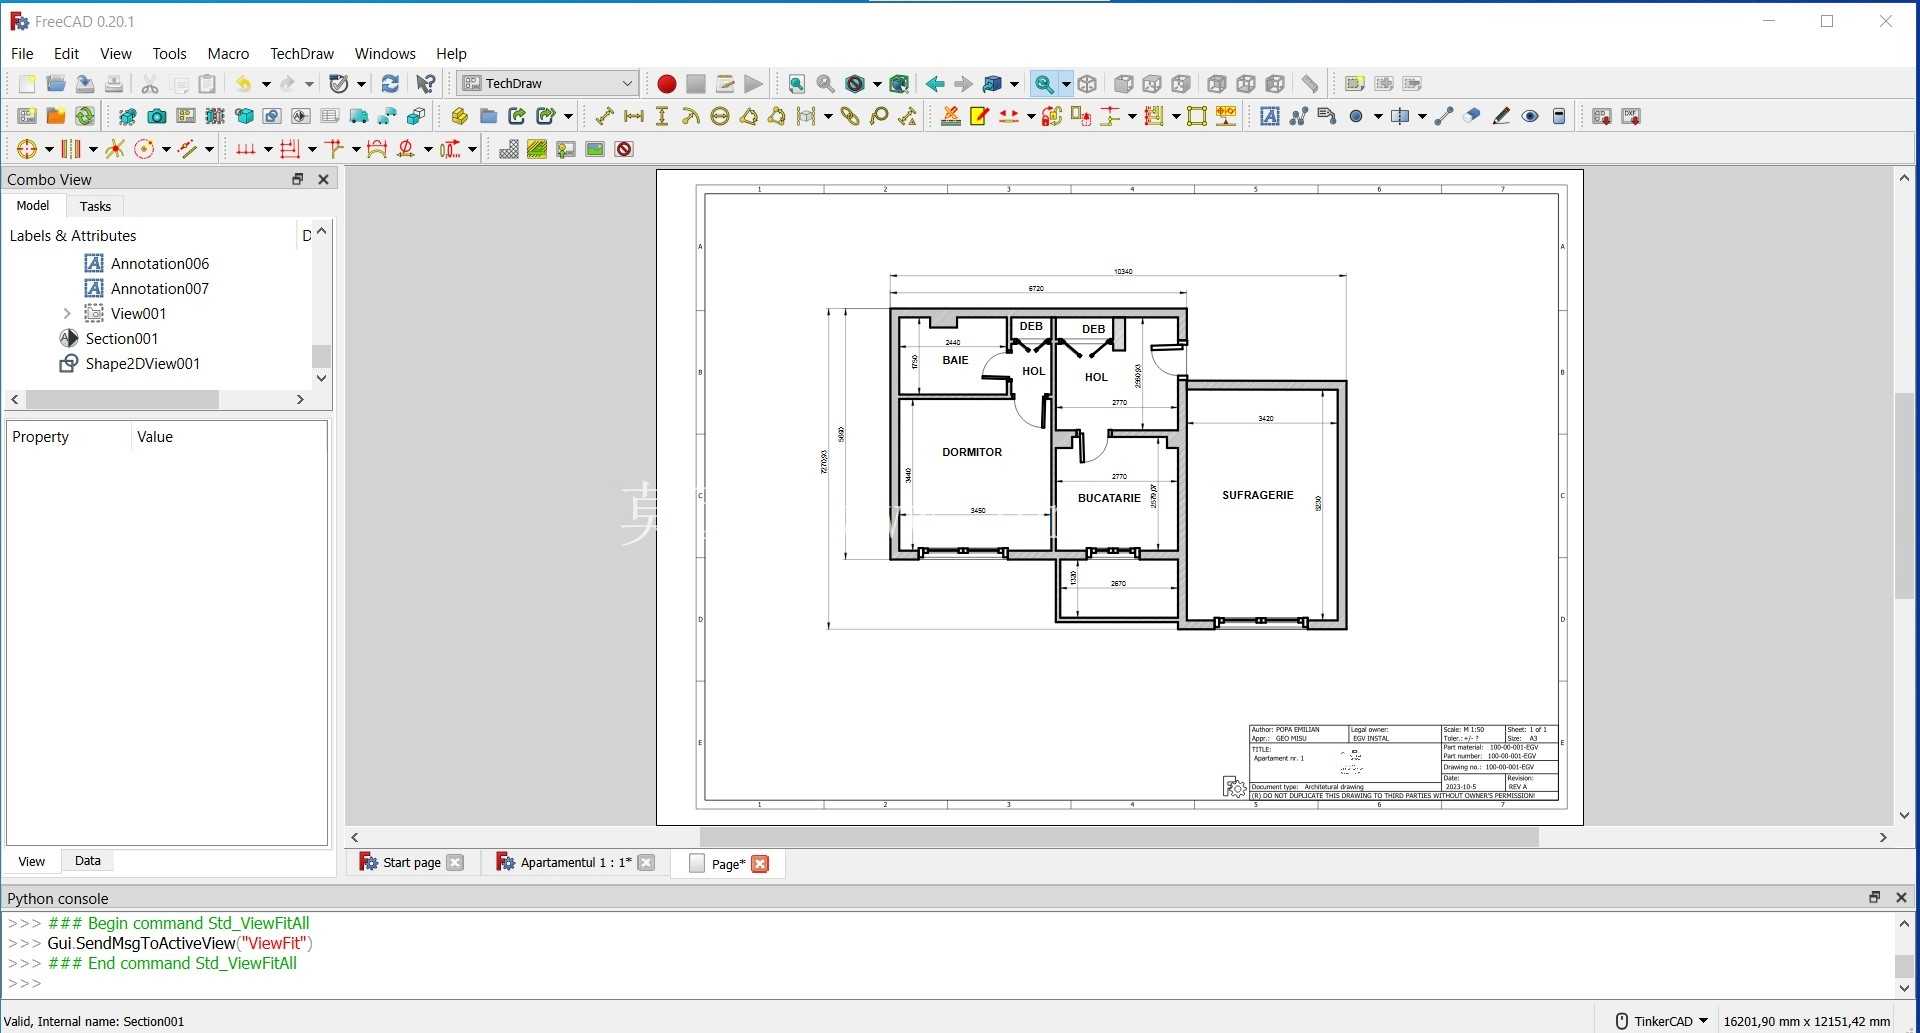Click the Insert Spreadsheet View icon

click(330, 117)
